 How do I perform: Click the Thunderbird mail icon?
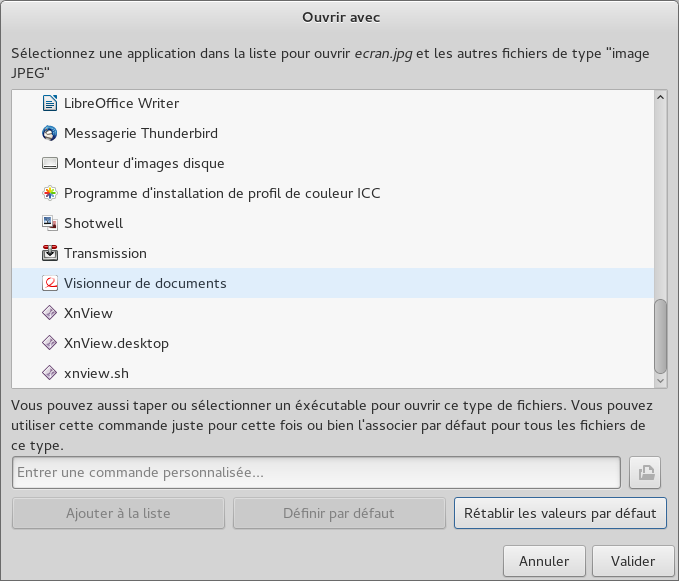tap(50, 133)
